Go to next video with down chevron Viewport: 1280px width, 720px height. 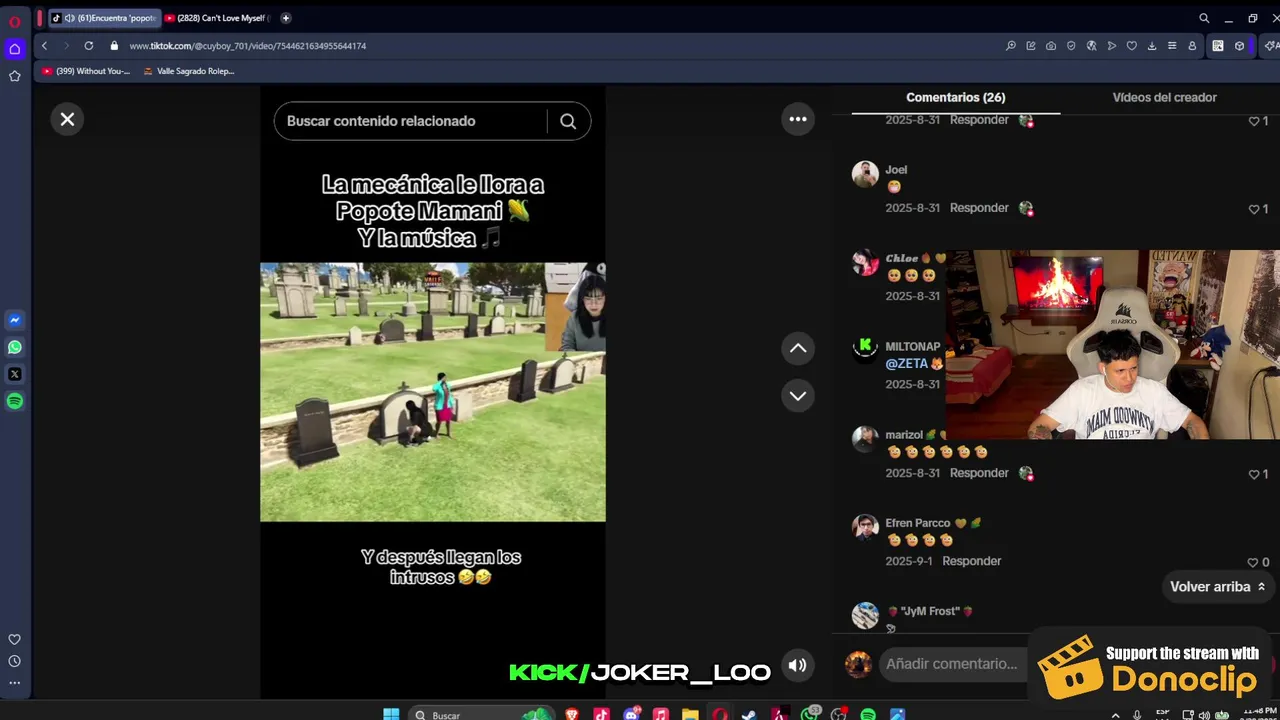(x=798, y=395)
